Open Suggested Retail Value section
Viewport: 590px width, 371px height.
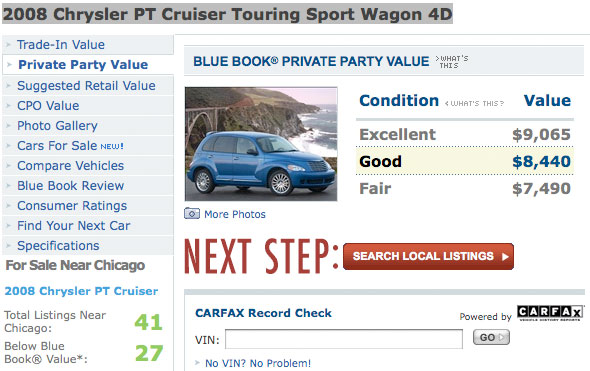pos(86,85)
